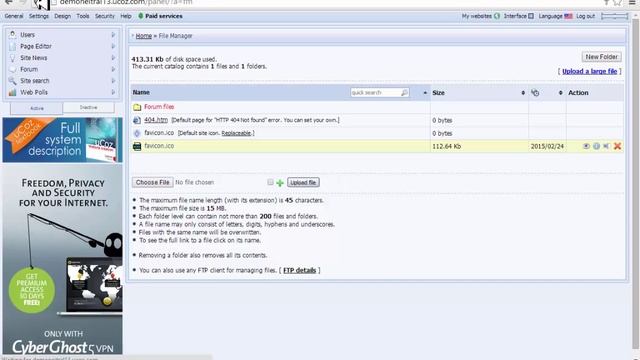Click the quick search magnifier icon
Image resolution: width=640 pixels, height=360 pixels.
click(x=404, y=93)
